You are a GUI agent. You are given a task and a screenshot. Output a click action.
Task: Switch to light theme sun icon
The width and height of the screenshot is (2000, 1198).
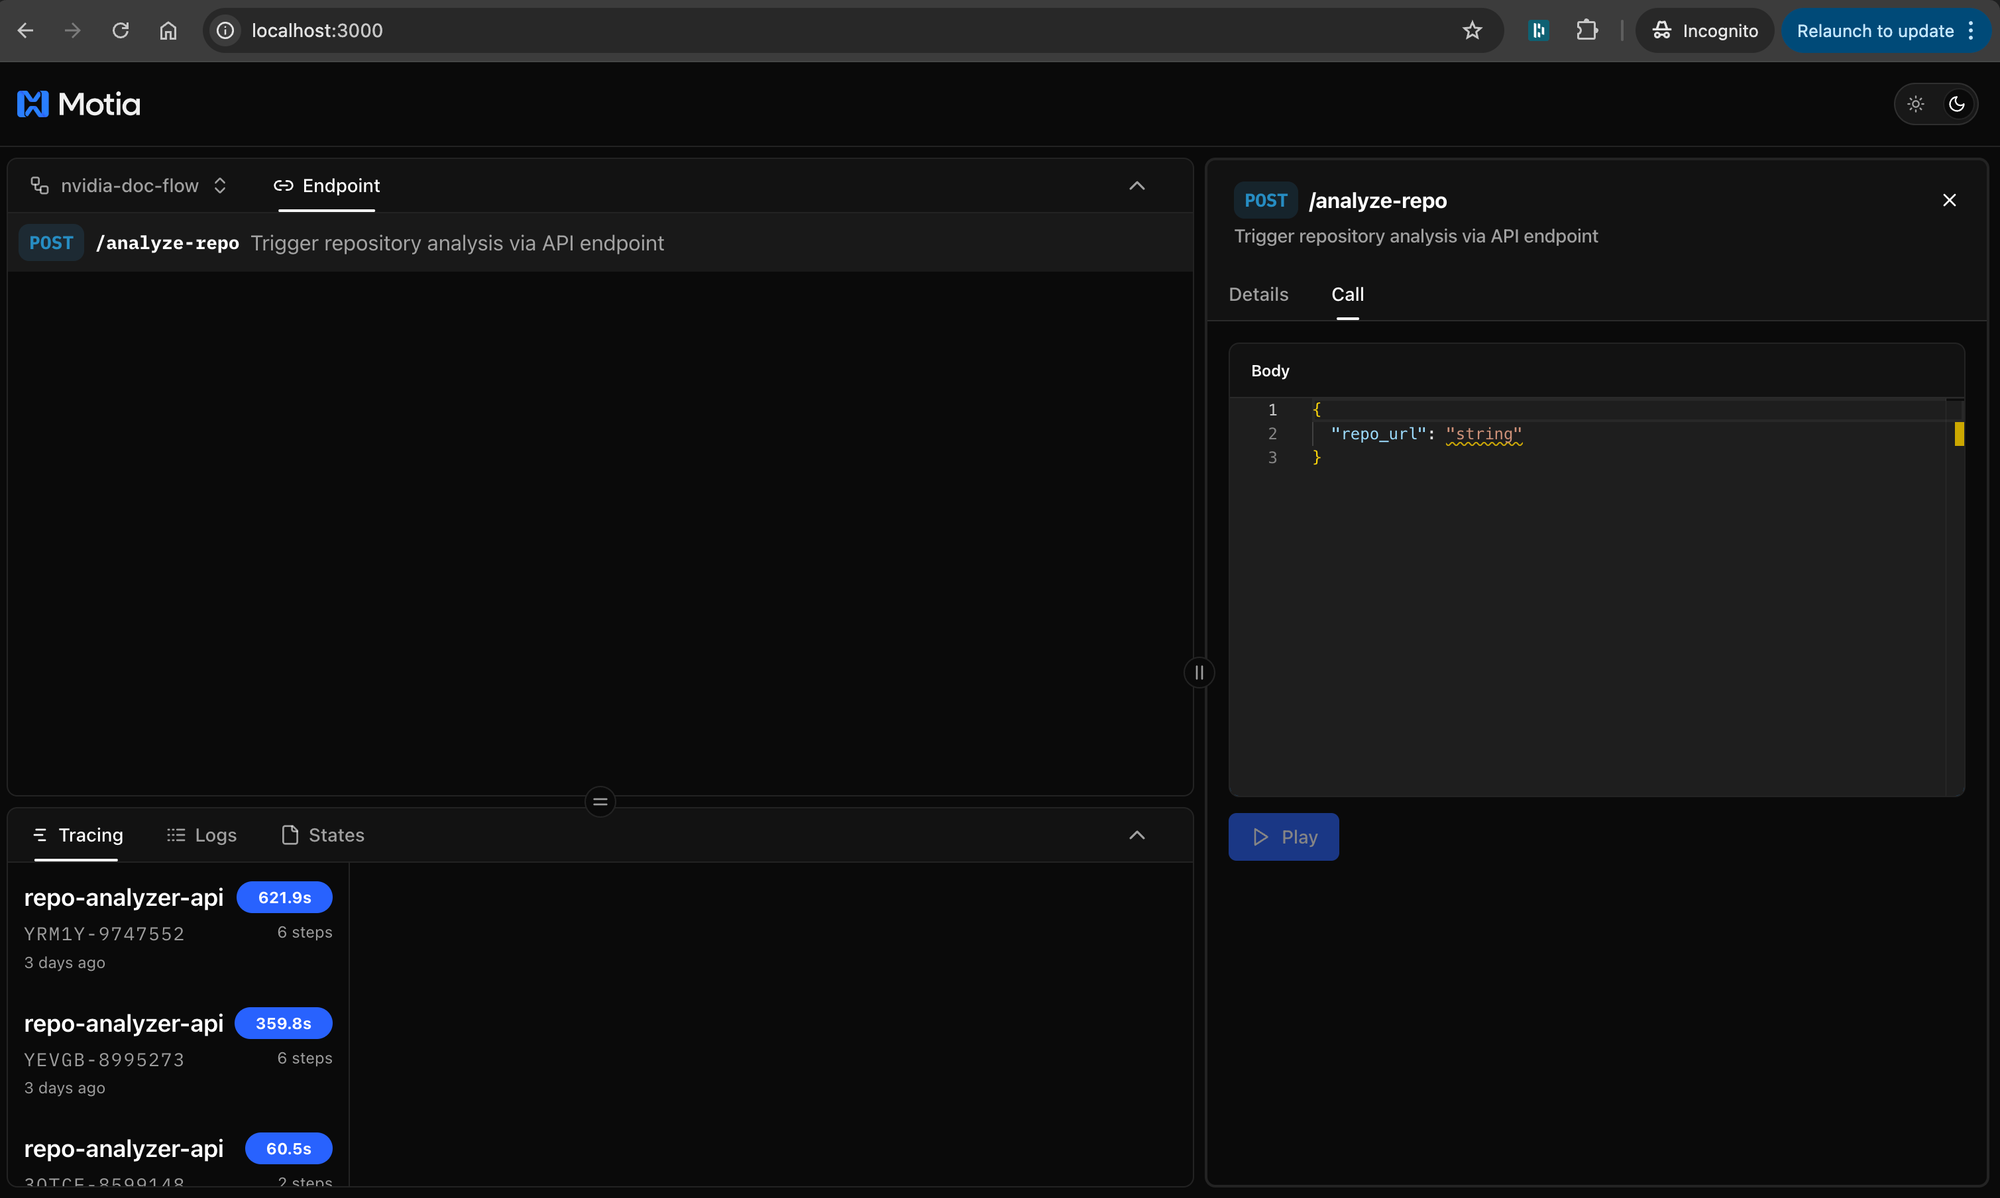1915,104
